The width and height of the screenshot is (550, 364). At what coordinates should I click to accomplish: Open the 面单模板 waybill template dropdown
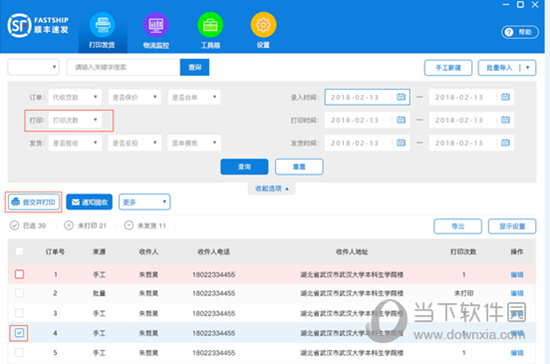194,143
